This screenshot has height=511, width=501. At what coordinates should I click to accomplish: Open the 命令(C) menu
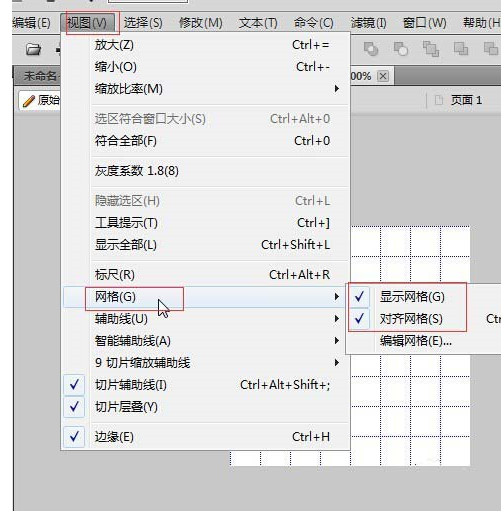(x=313, y=23)
